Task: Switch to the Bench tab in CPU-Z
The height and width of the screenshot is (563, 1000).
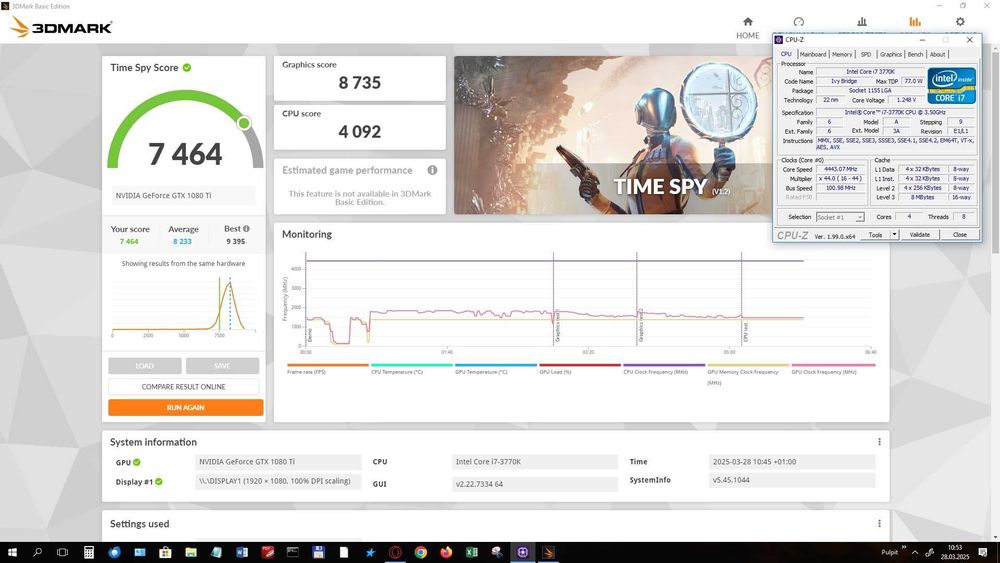Action: 915,54
